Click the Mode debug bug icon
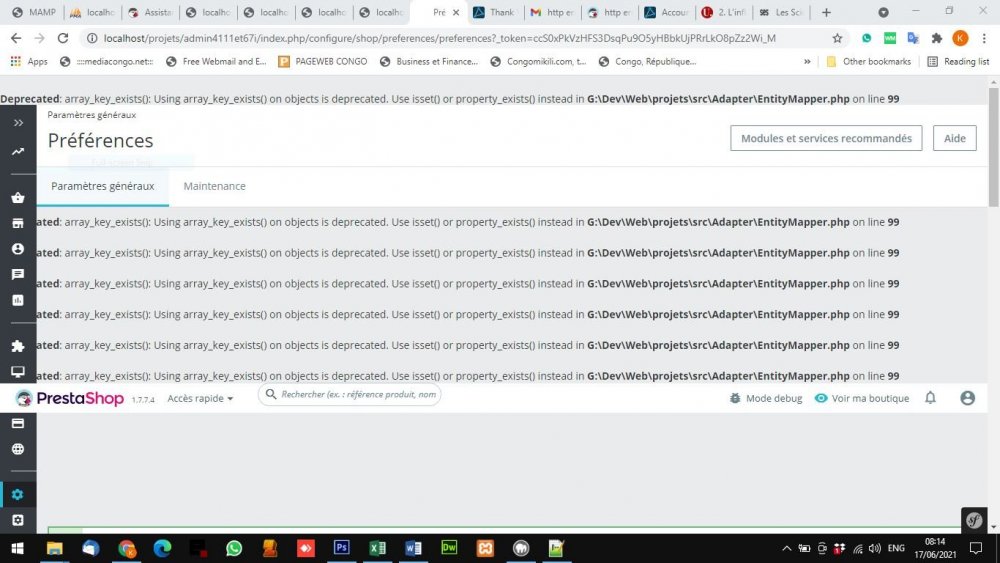Screen dimensions: 1000x563 (735, 398)
